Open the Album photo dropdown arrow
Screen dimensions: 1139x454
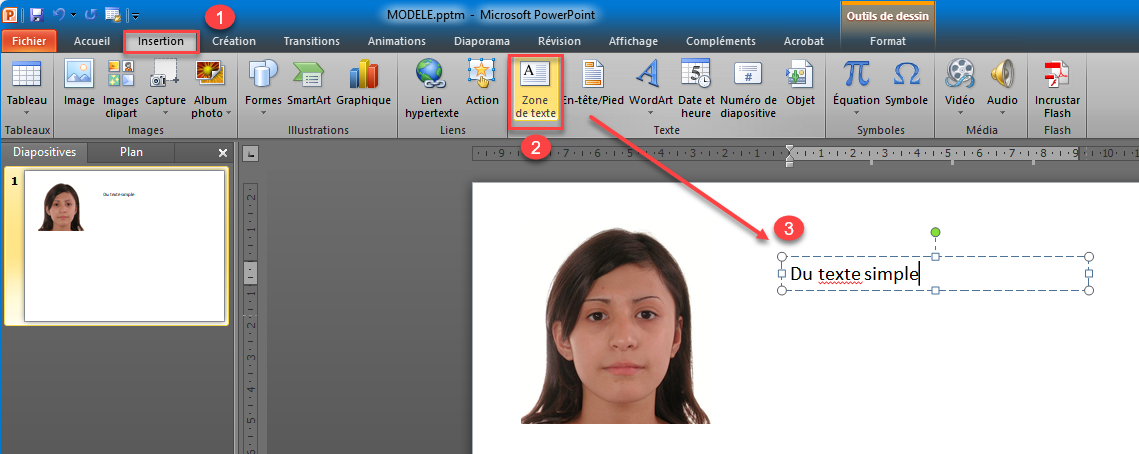[229, 113]
